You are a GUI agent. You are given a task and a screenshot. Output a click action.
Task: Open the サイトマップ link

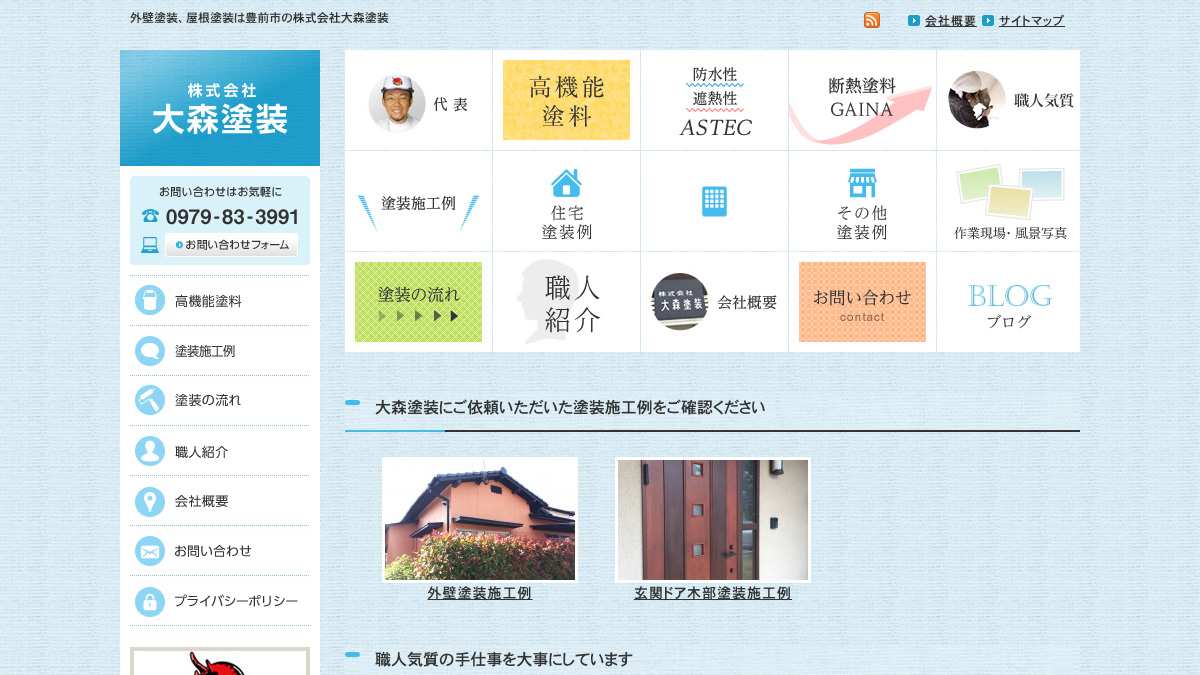tap(1031, 21)
